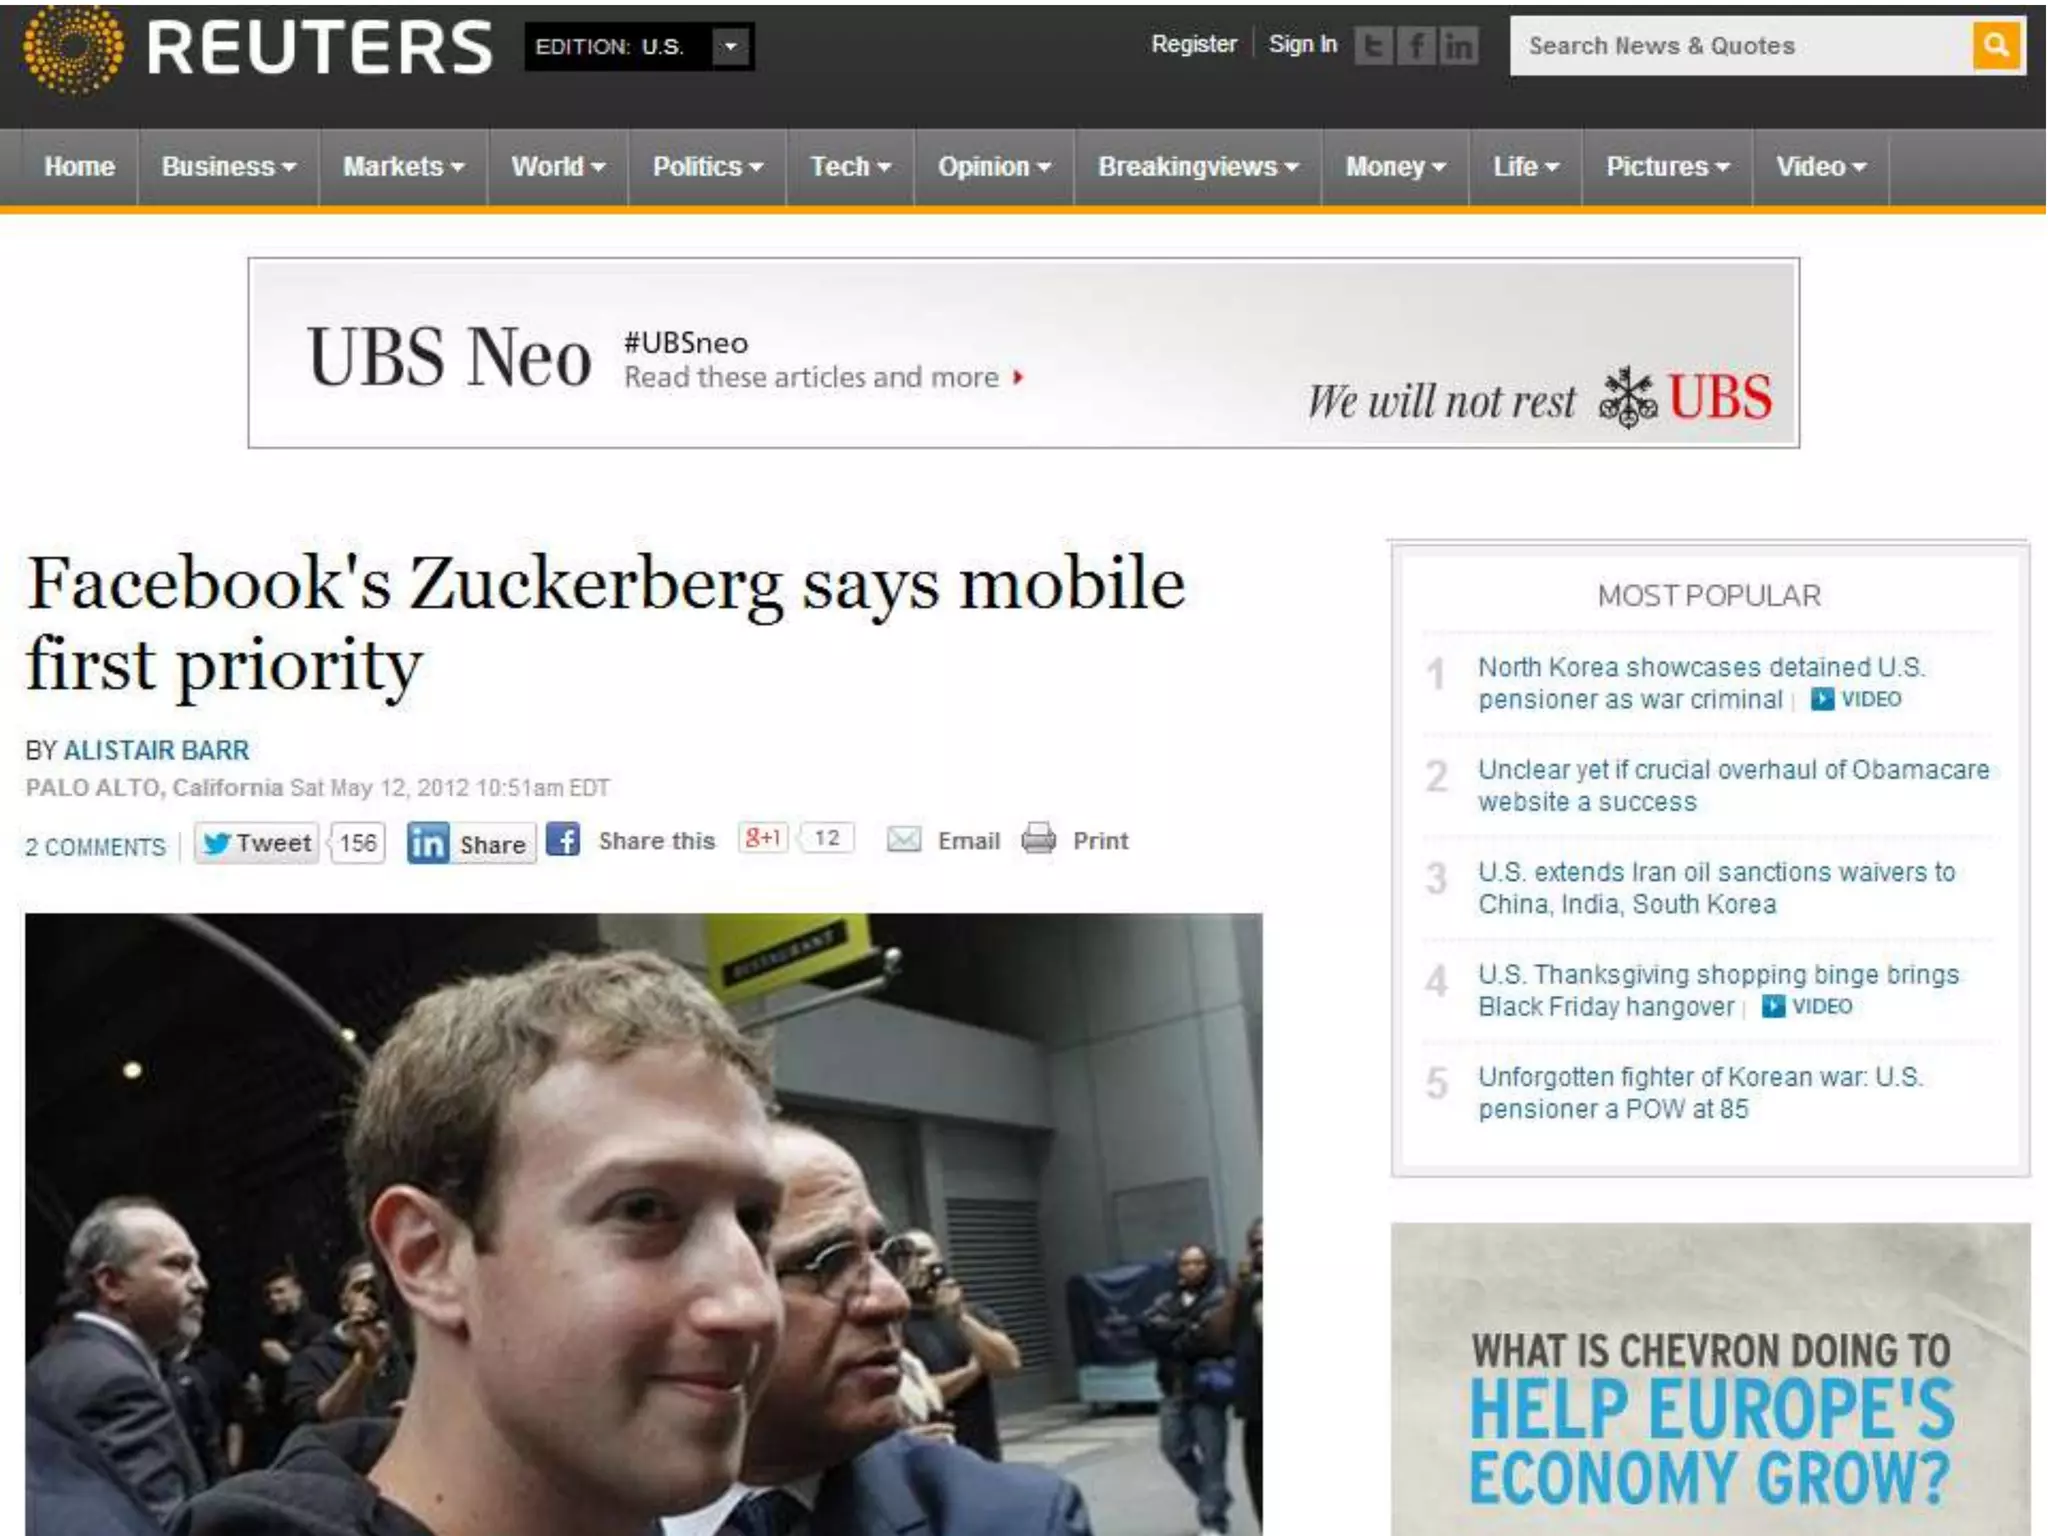Expand the Business menu dropdown
Screen dimensions: 2048x1536
click(228, 167)
